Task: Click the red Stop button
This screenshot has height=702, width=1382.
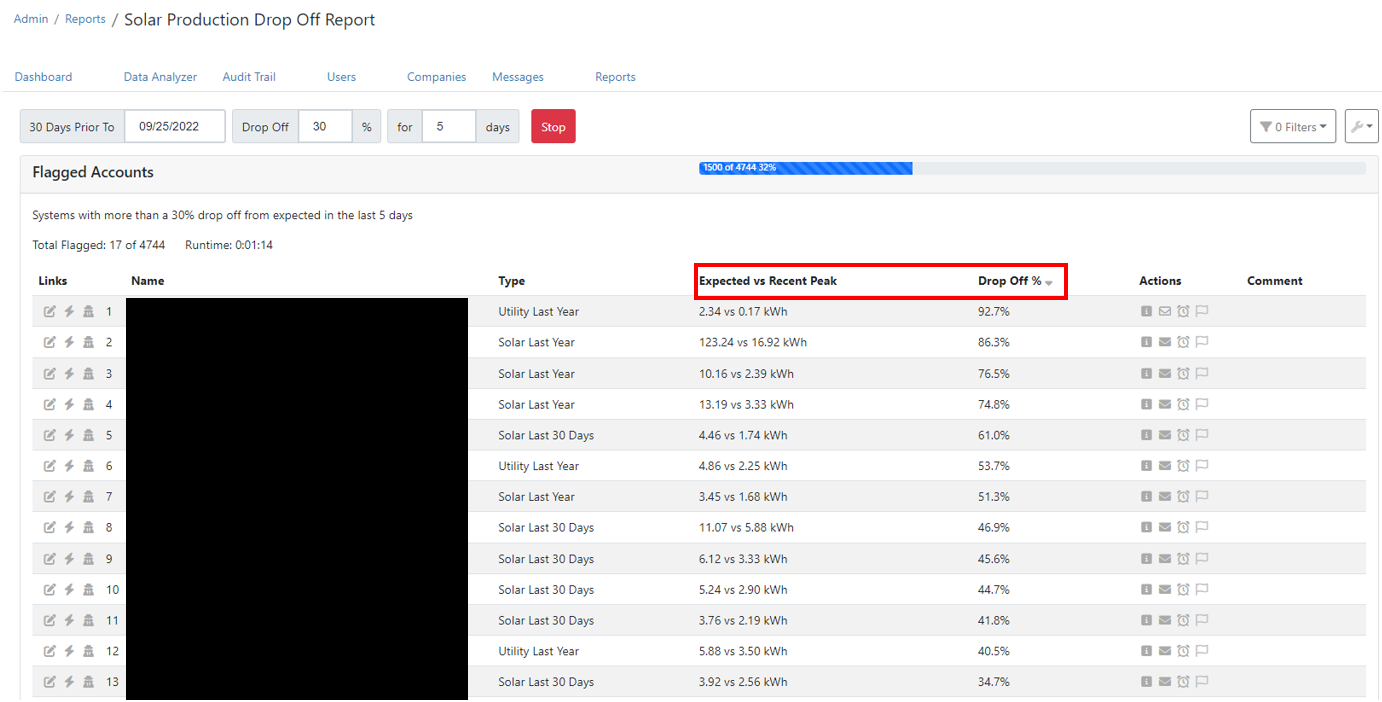Action: click(553, 127)
